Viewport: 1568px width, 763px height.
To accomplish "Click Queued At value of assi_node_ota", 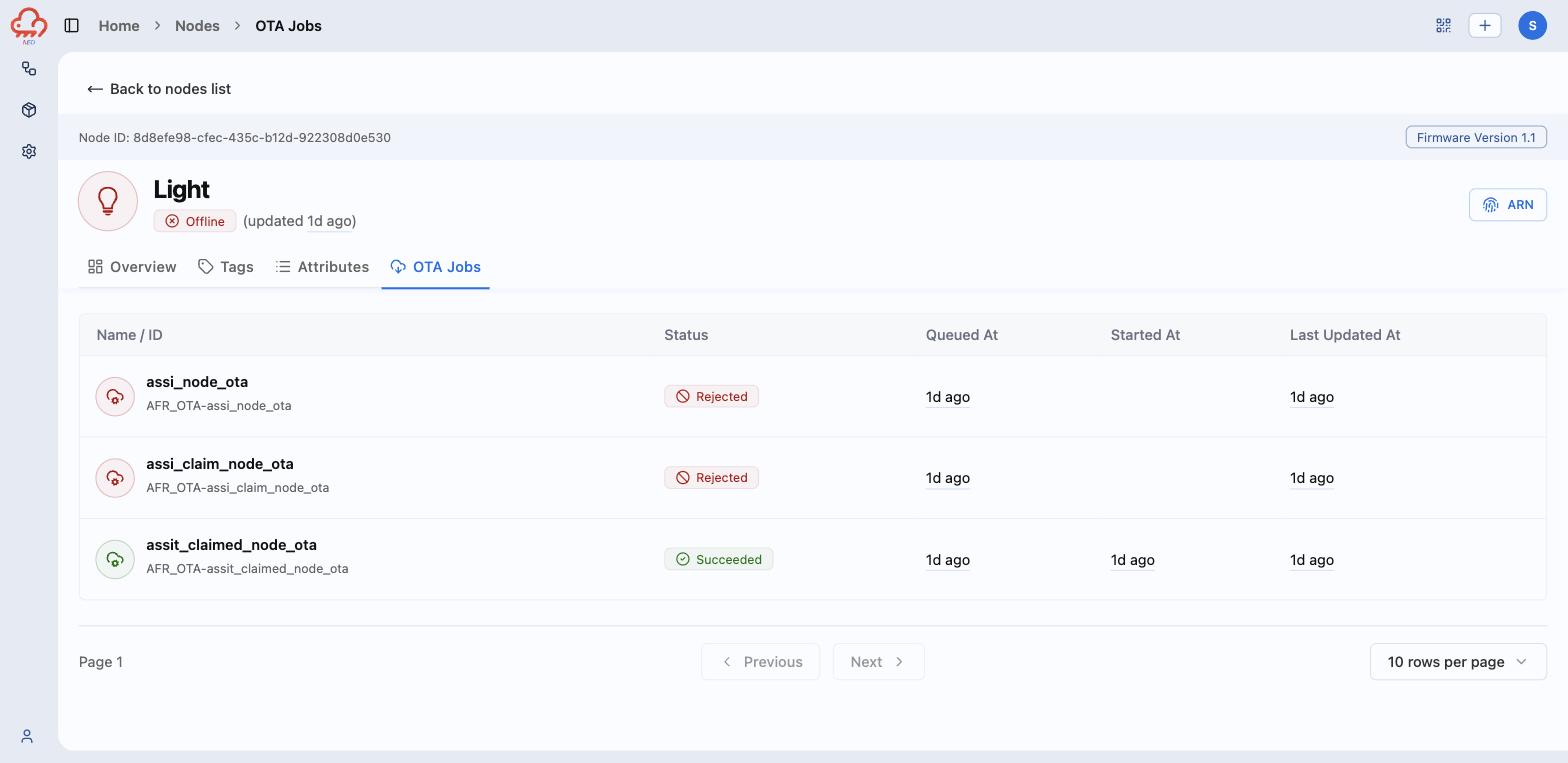I will pyautogui.click(x=948, y=397).
